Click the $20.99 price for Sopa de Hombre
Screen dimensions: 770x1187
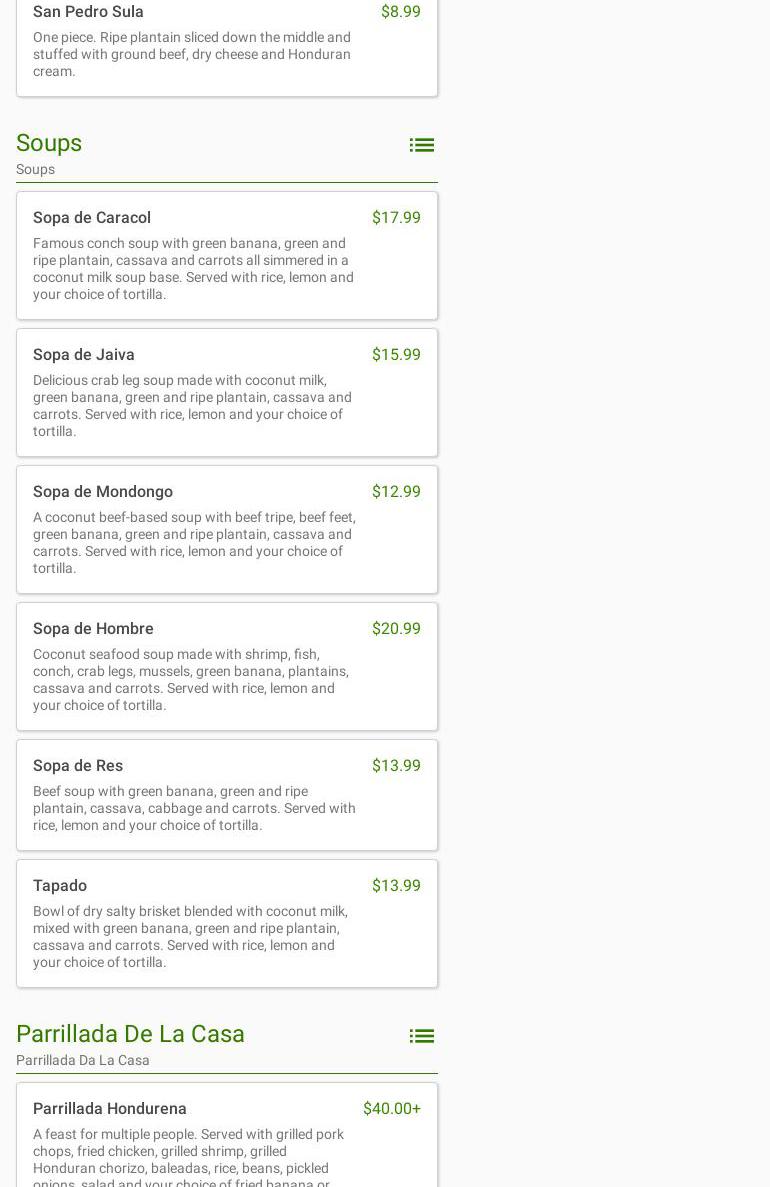point(396,629)
